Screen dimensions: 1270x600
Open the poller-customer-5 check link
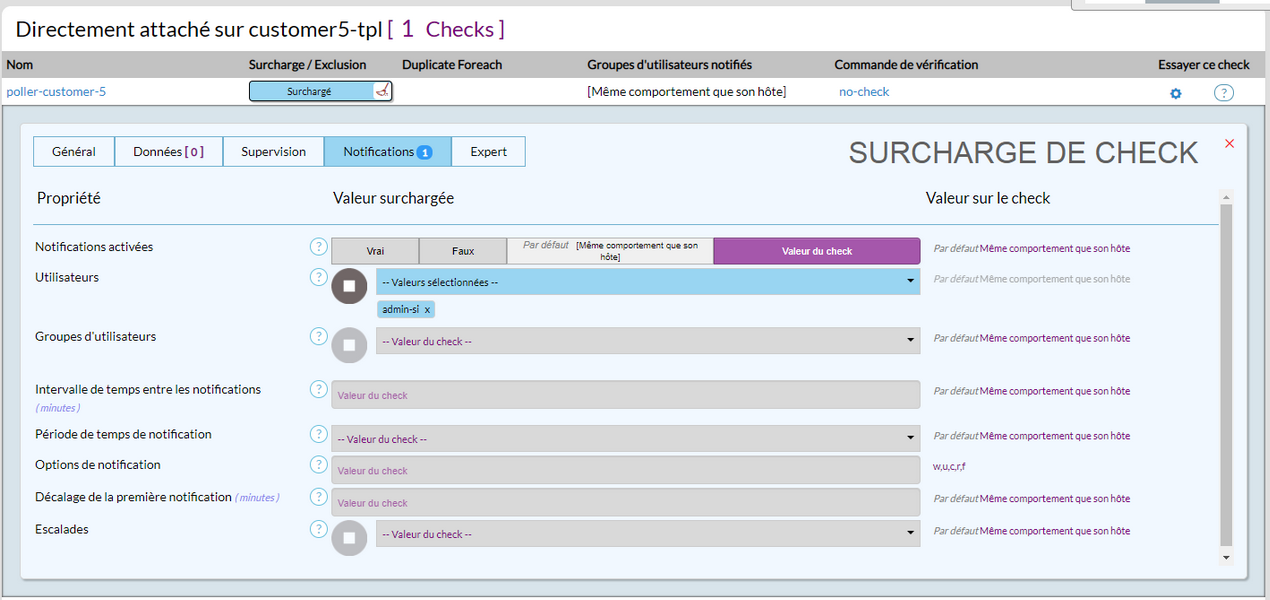tap(56, 92)
